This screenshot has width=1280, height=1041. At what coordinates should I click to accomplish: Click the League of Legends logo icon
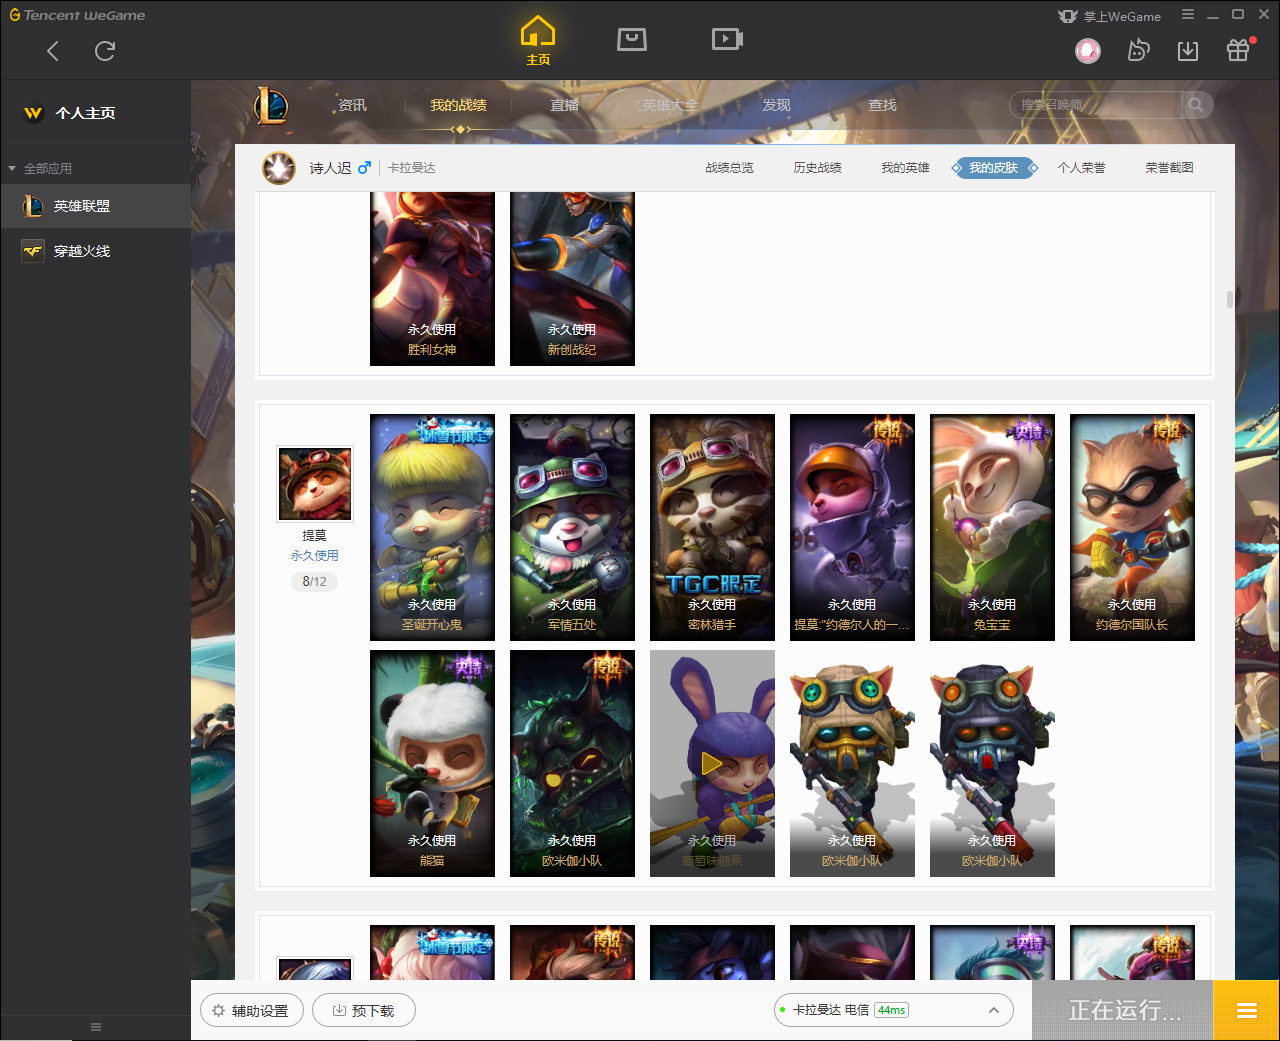point(270,105)
